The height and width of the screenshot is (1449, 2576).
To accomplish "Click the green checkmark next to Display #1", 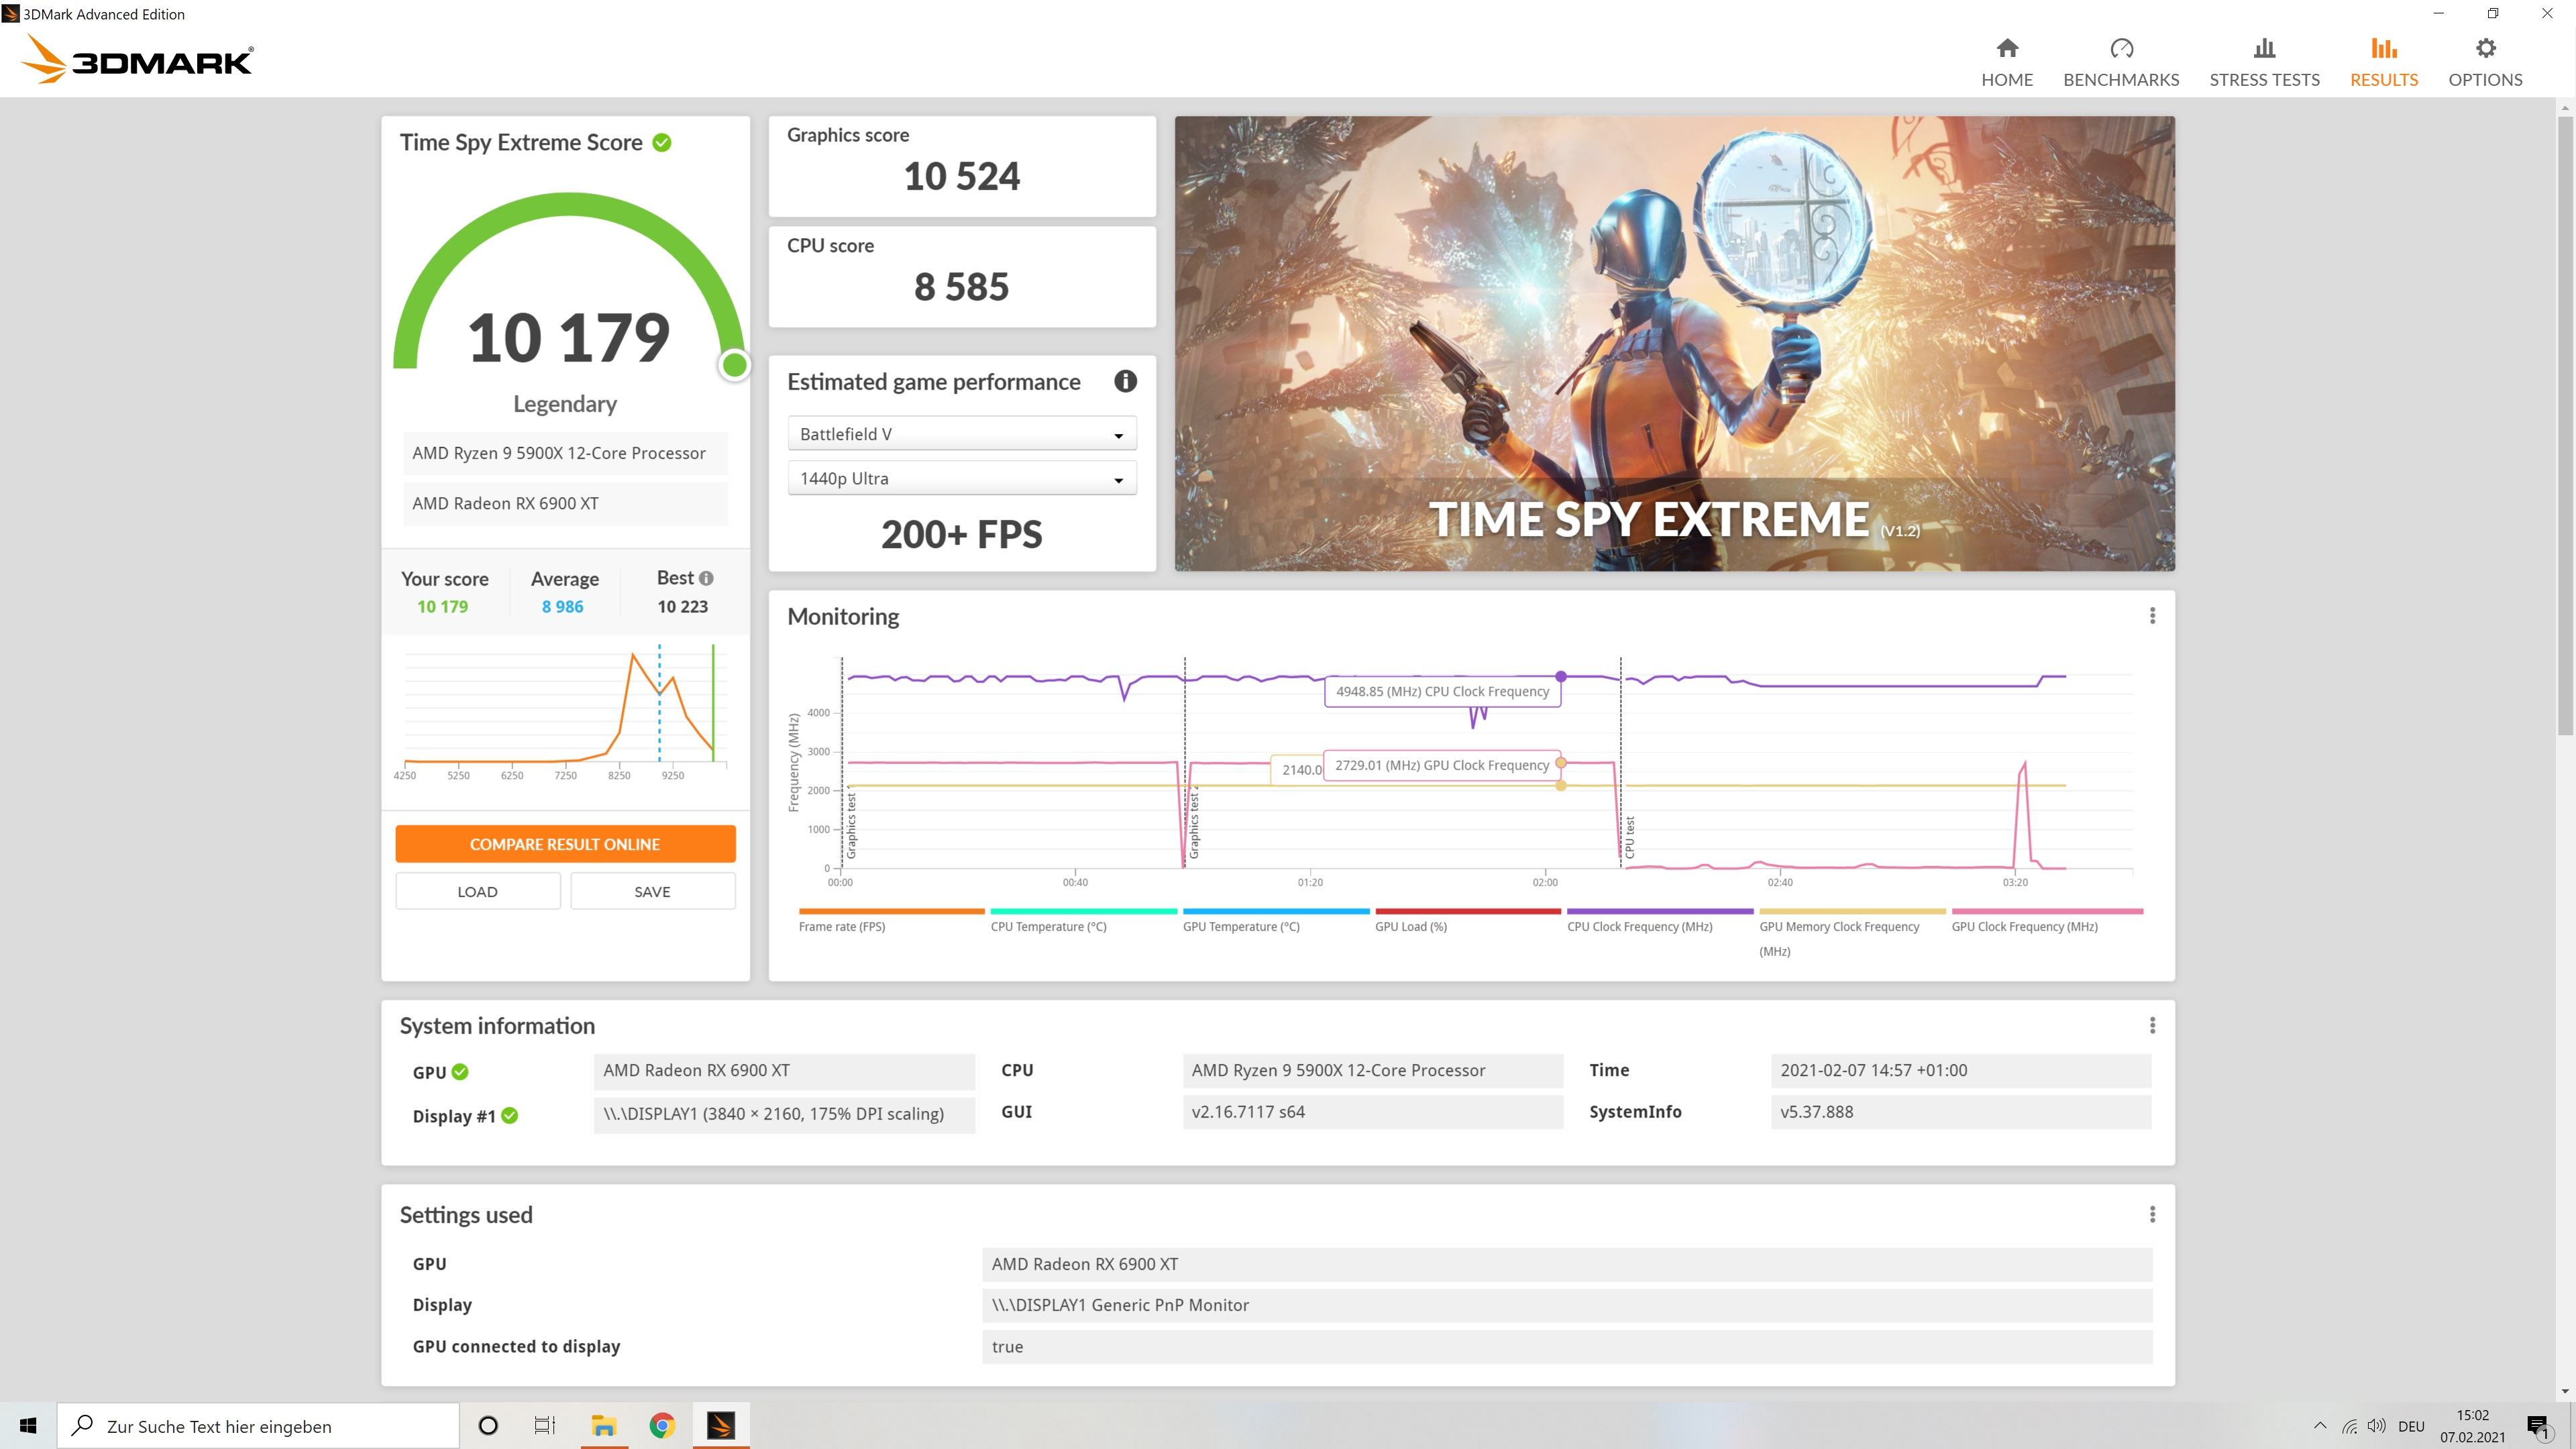I will [510, 1116].
